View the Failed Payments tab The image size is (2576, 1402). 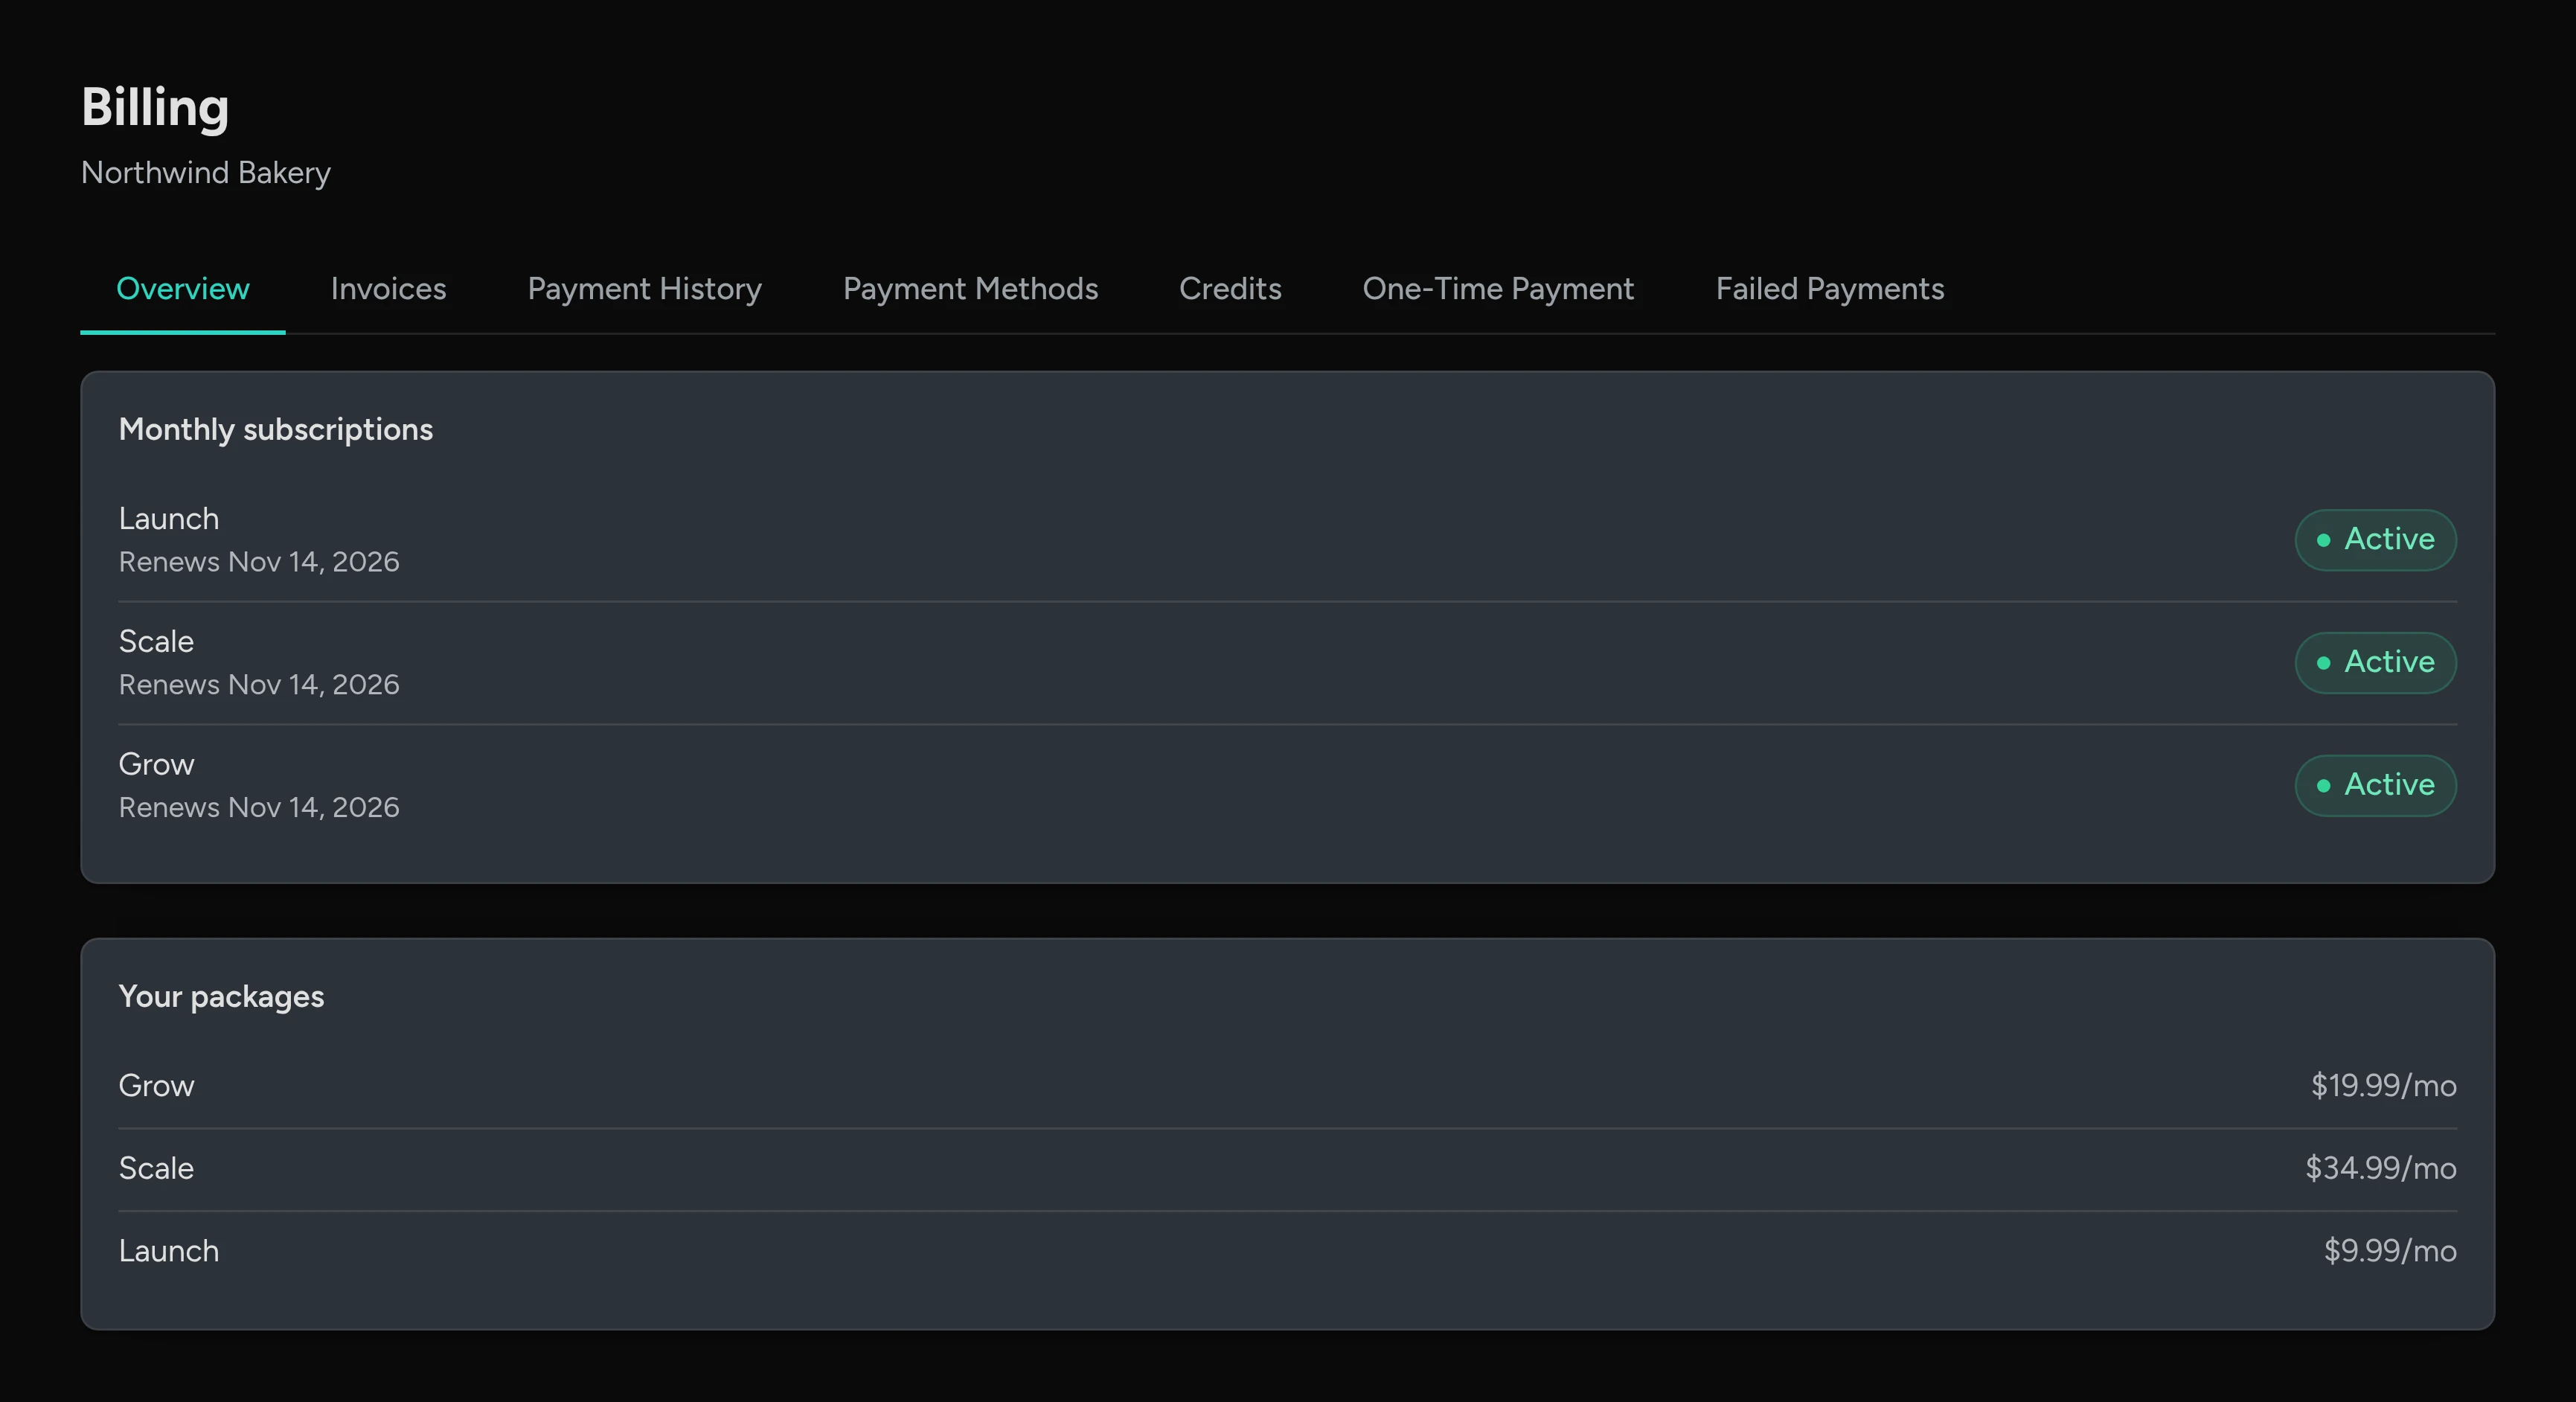point(1829,289)
